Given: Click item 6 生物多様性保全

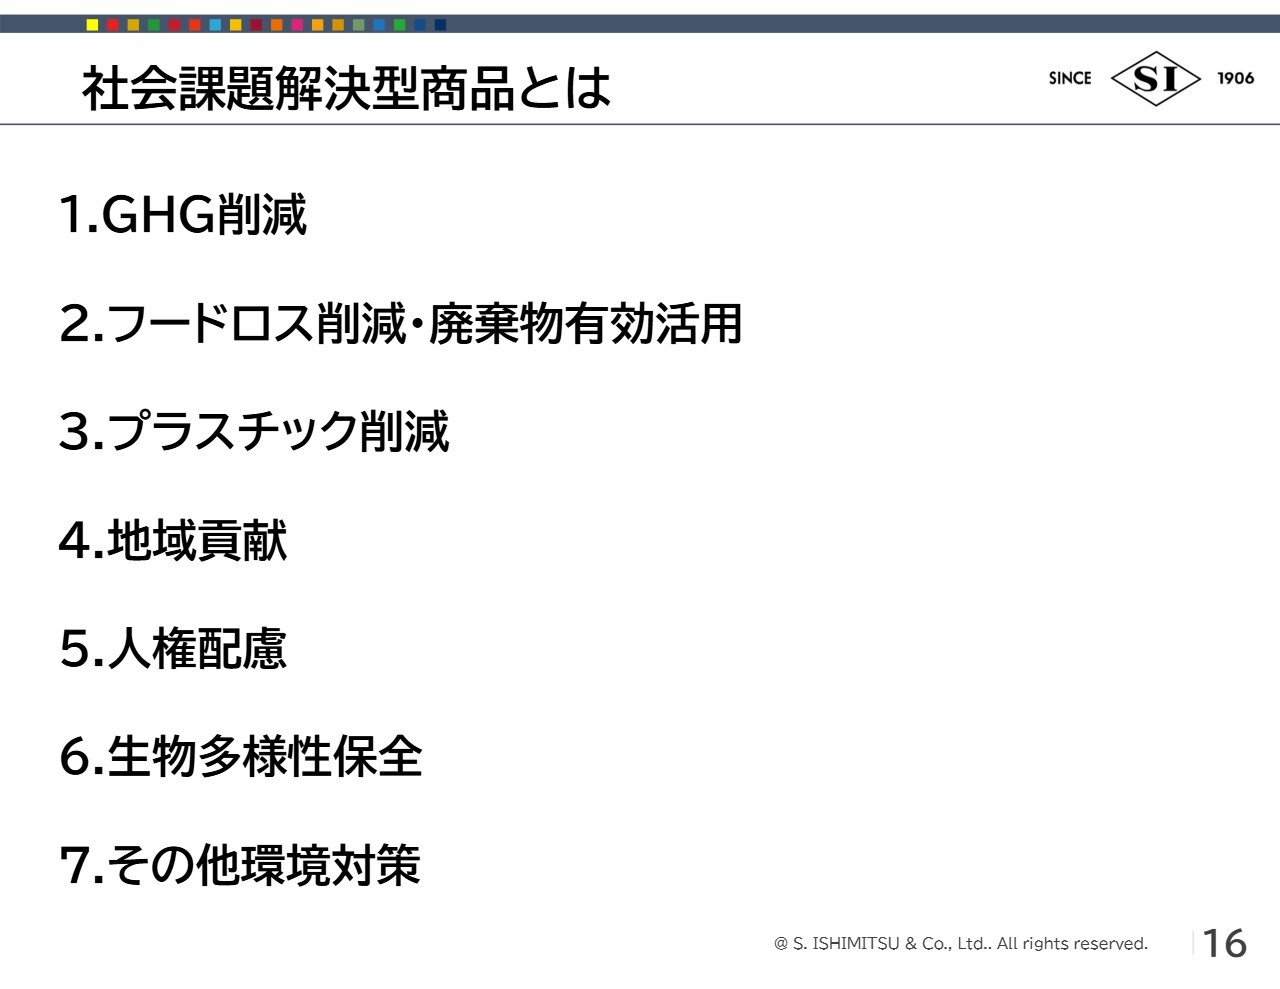Looking at the screenshot, I should 240,756.
